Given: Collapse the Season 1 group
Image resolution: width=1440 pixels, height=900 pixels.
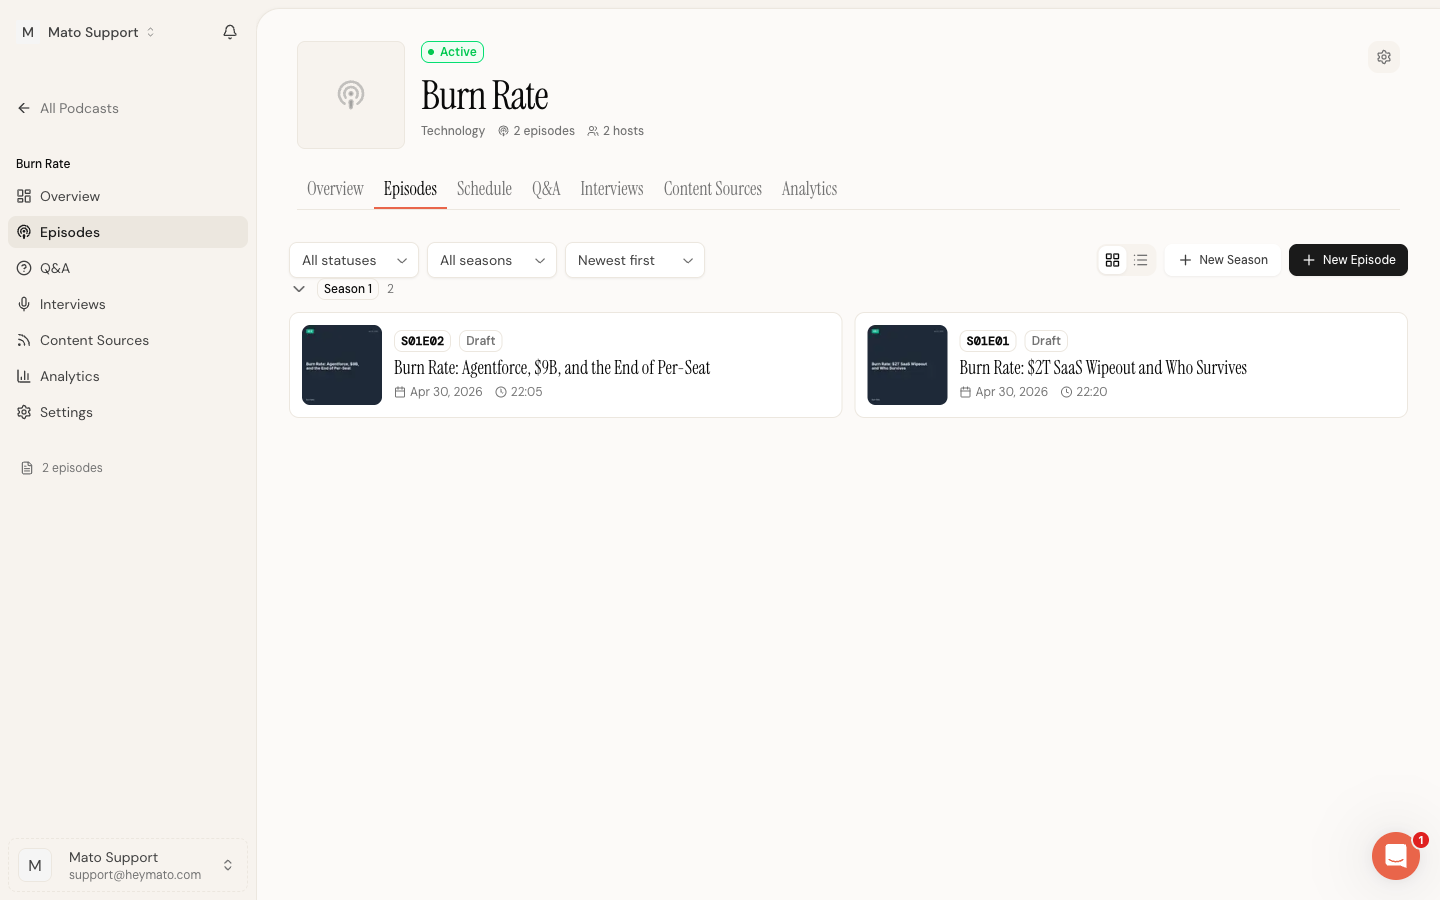Looking at the screenshot, I should coord(299,289).
